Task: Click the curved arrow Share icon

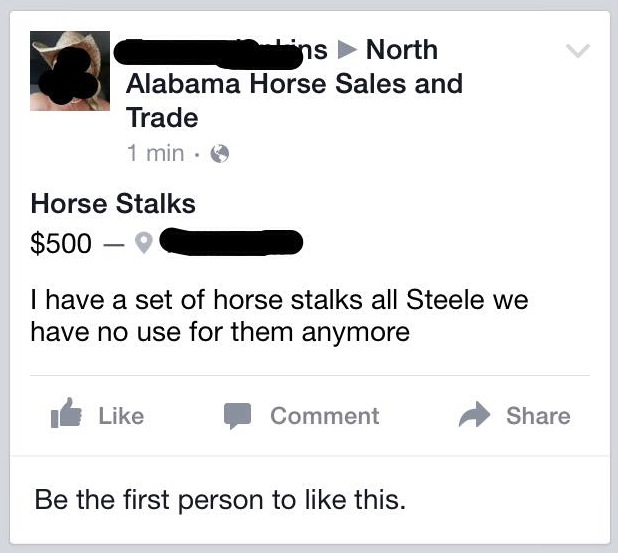Action: click(474, 414)
